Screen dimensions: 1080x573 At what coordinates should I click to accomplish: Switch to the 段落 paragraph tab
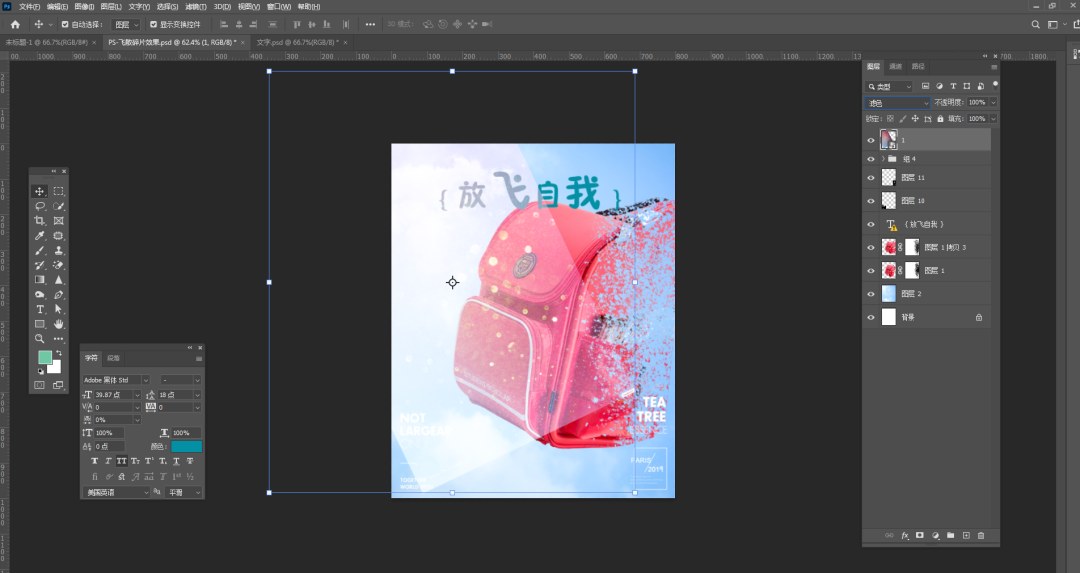[x=114, y=358]
